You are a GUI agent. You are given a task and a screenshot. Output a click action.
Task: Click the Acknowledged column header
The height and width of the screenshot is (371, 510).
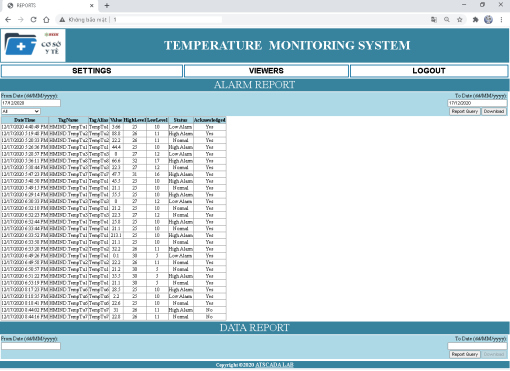(x=210, y=120)
